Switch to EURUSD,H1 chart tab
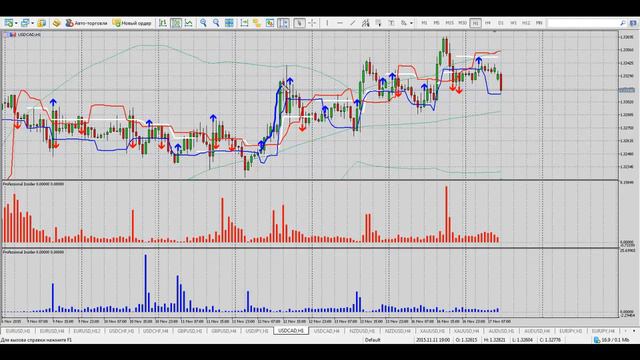The height and width of the screenshot is (360, 640). click(18, 331)
